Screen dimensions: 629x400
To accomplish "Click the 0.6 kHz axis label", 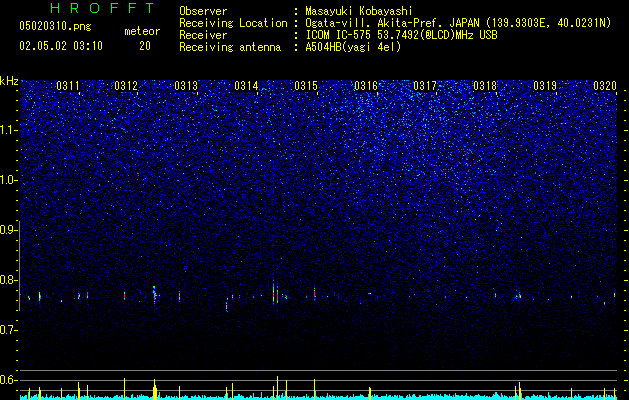I will [7, 380].
